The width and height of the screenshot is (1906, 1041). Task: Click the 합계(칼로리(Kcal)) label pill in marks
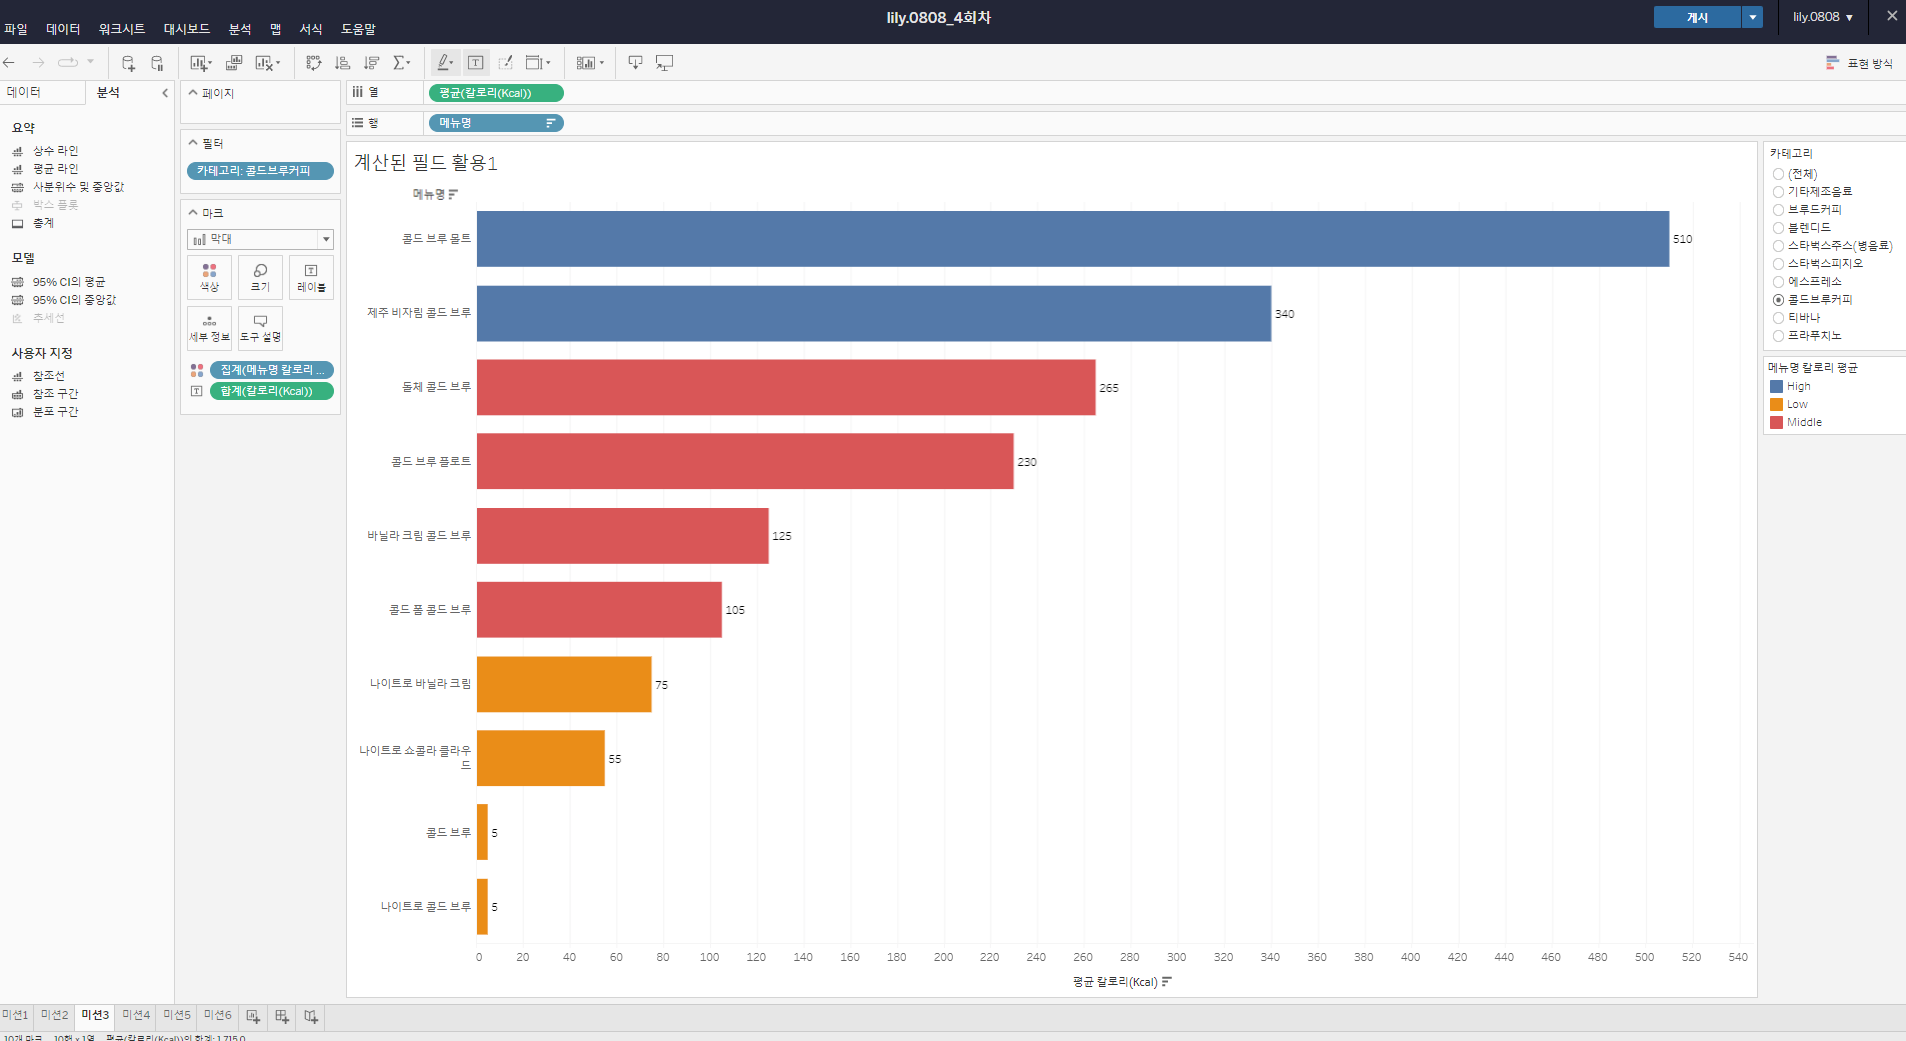(x=272, y=391)
